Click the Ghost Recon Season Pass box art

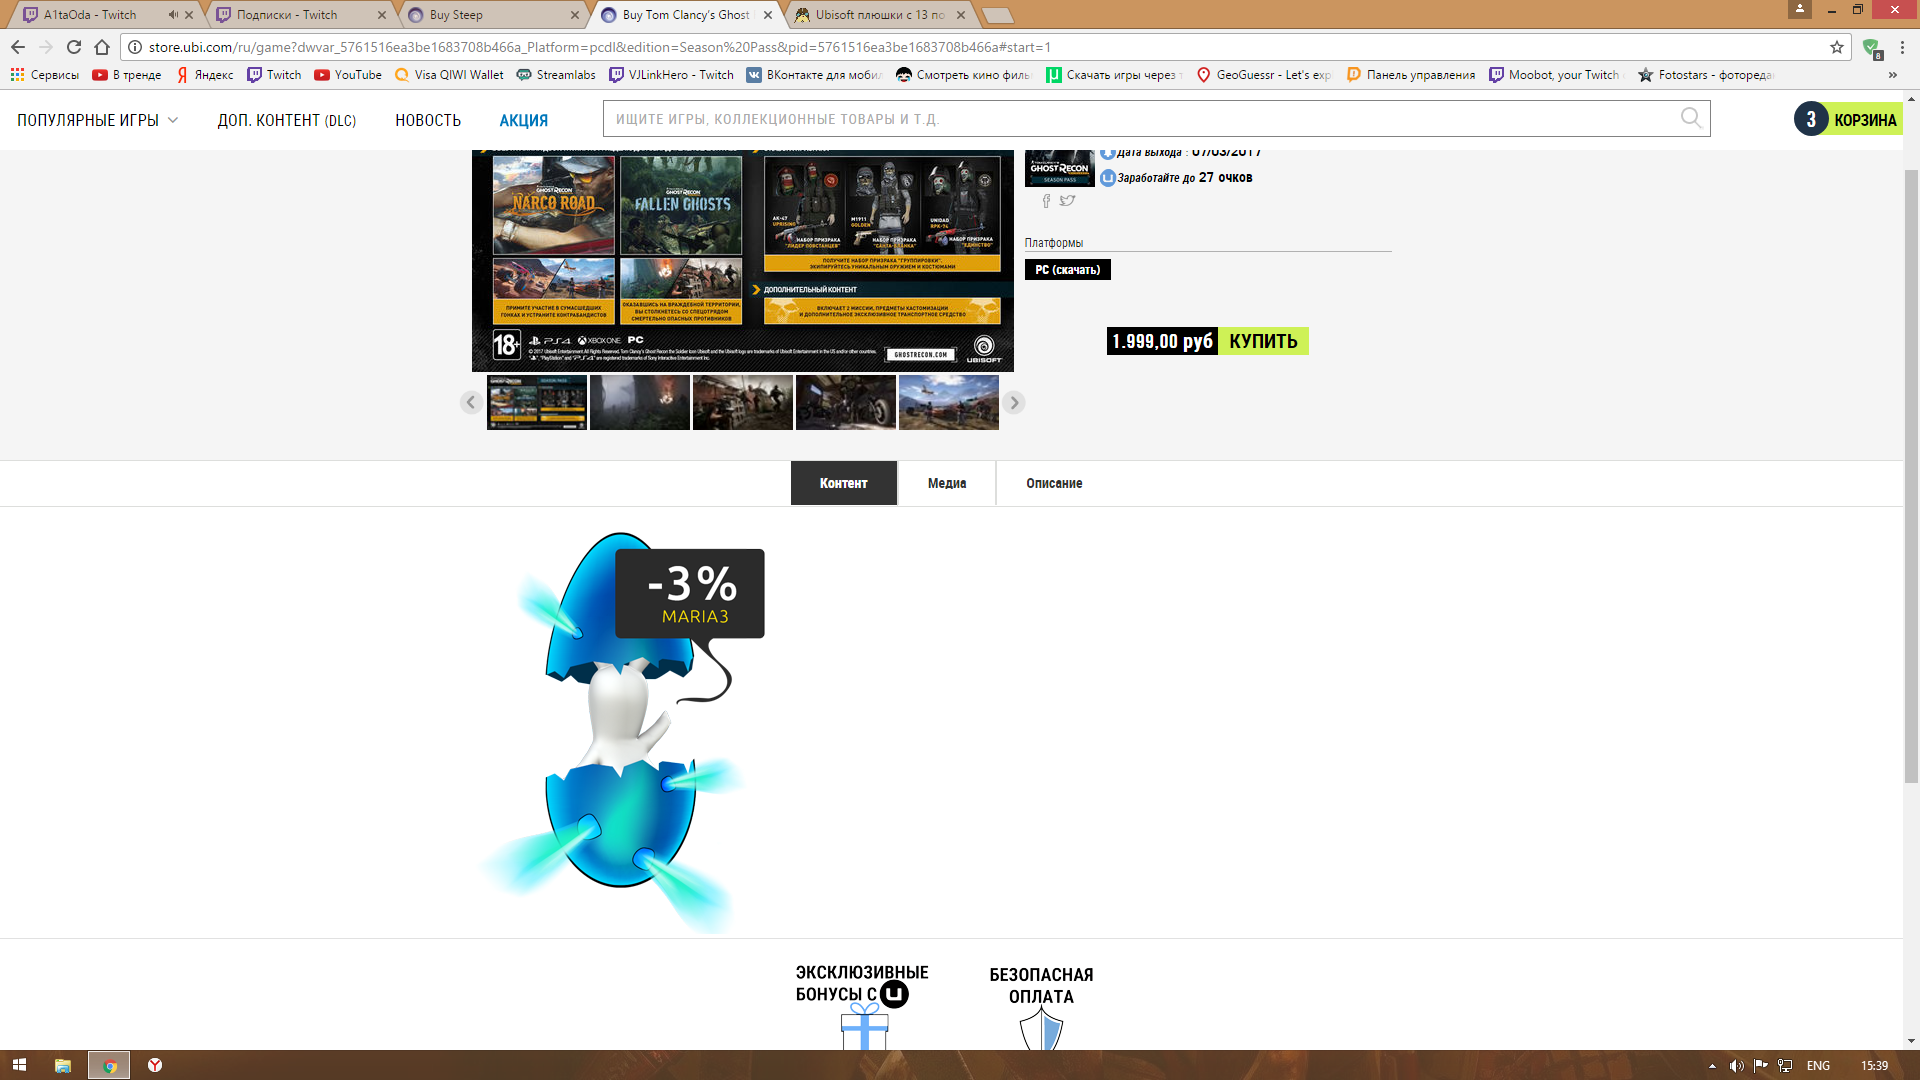pos(1060,169)
